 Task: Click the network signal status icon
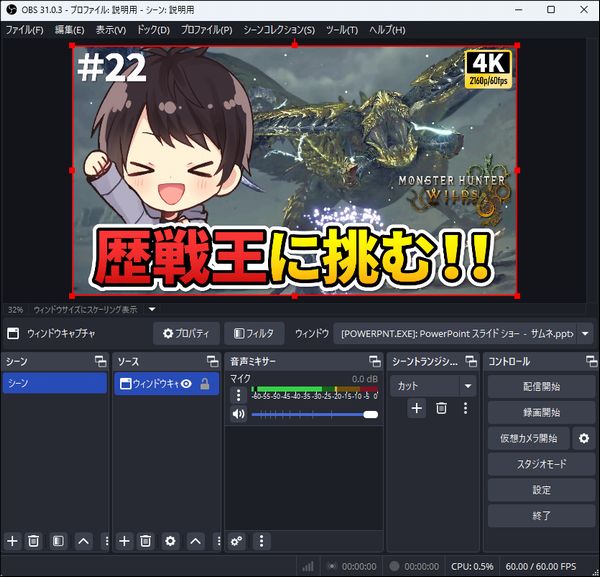tap(308, 566)
